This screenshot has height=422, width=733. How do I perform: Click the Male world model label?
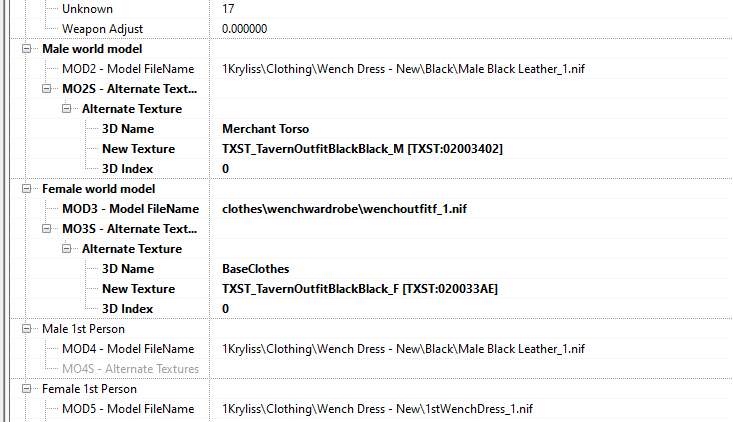(x=92, y=49)
